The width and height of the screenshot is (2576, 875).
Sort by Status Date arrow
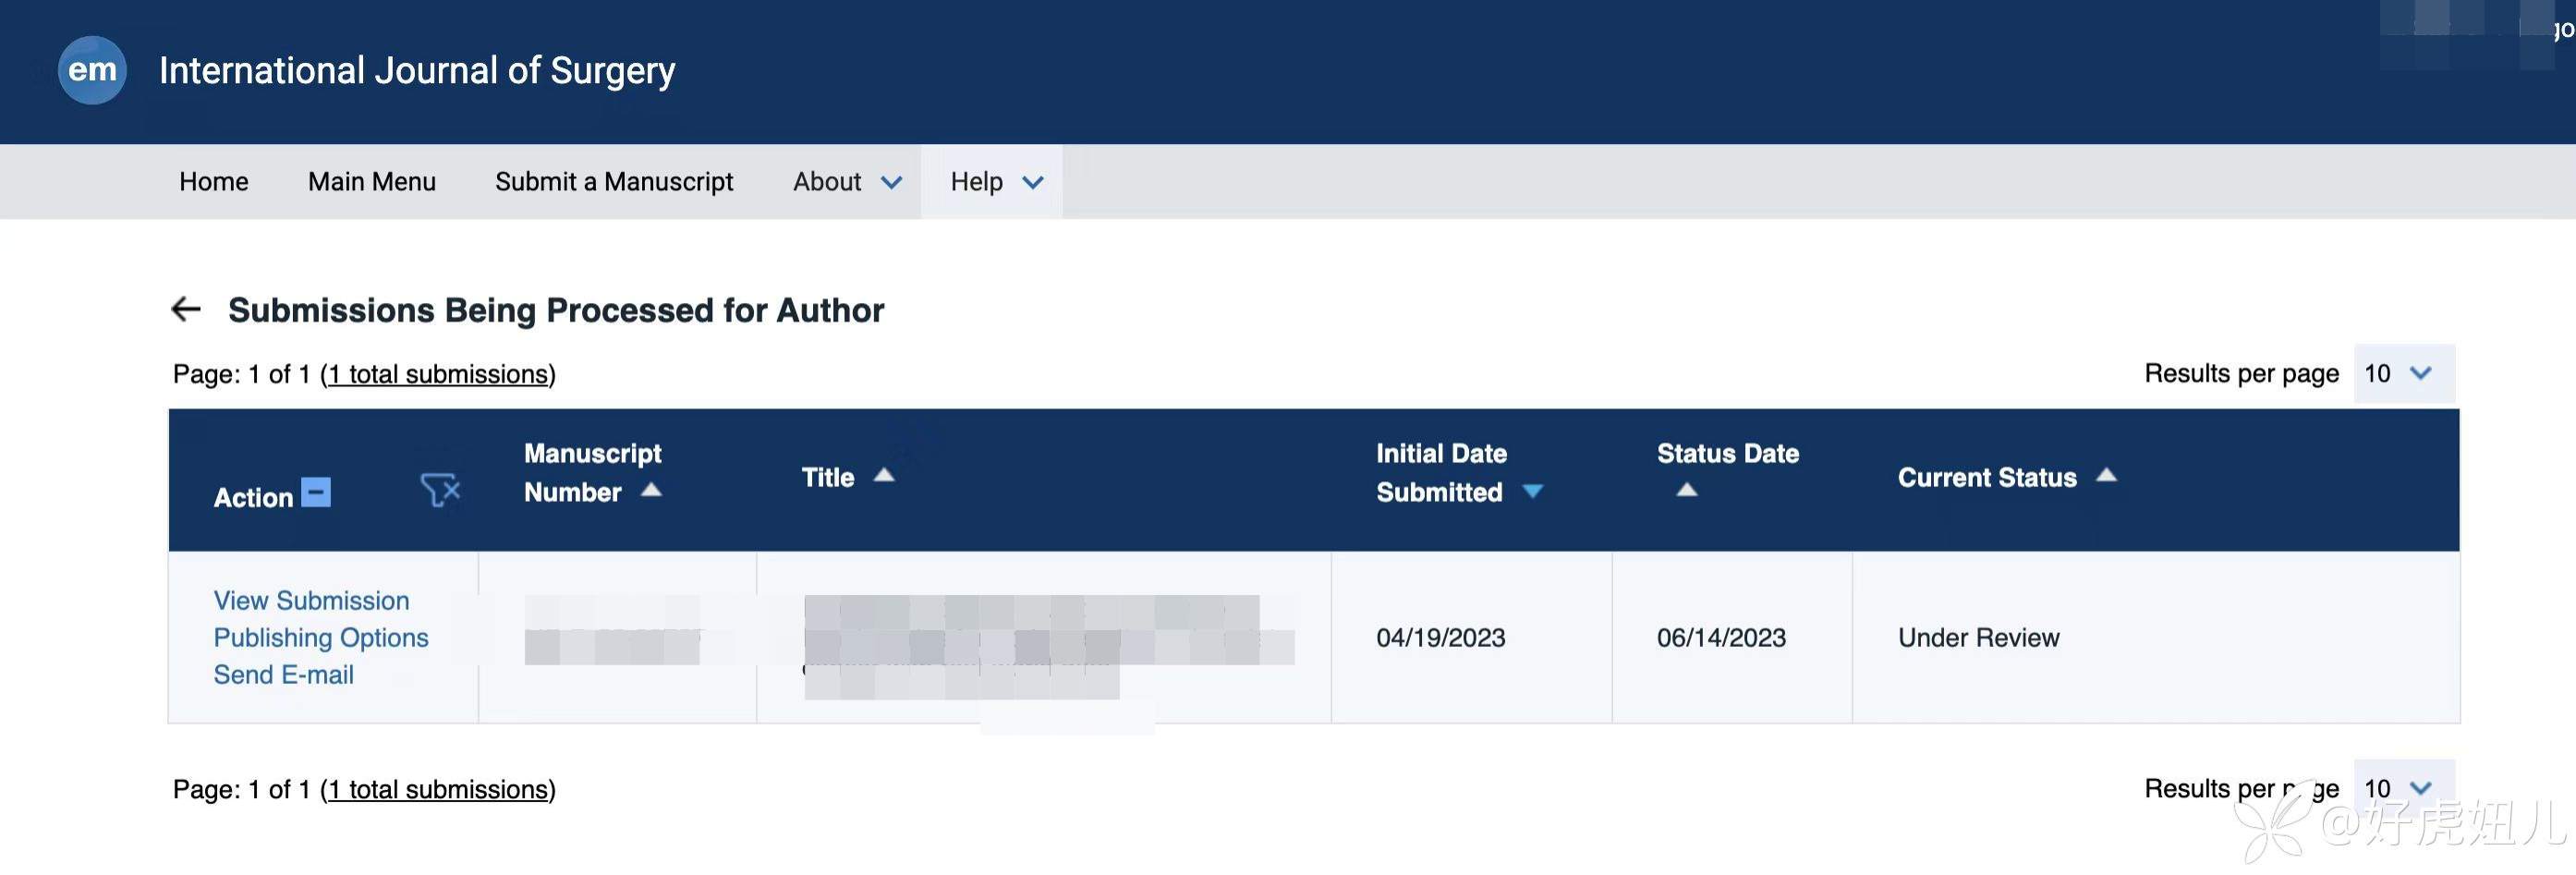[x=1687, y=490]
